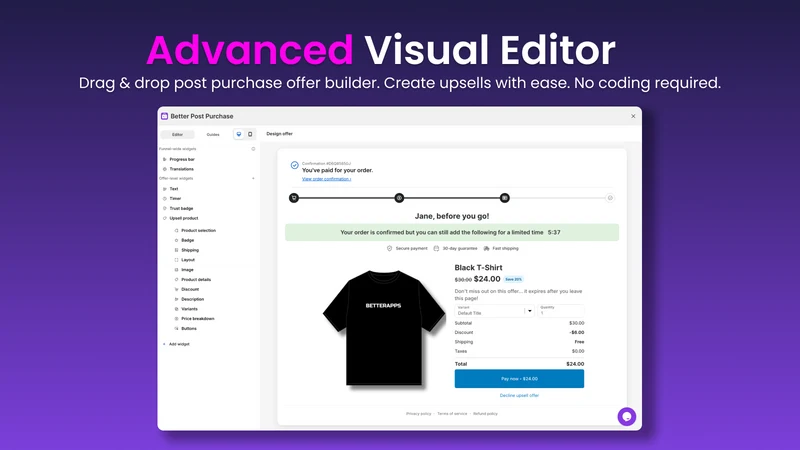Viewport: 800px width, 450px height.
Task: Click the Fast shipping truck icon
Action: pyautogui.click(x=486, y=248)
